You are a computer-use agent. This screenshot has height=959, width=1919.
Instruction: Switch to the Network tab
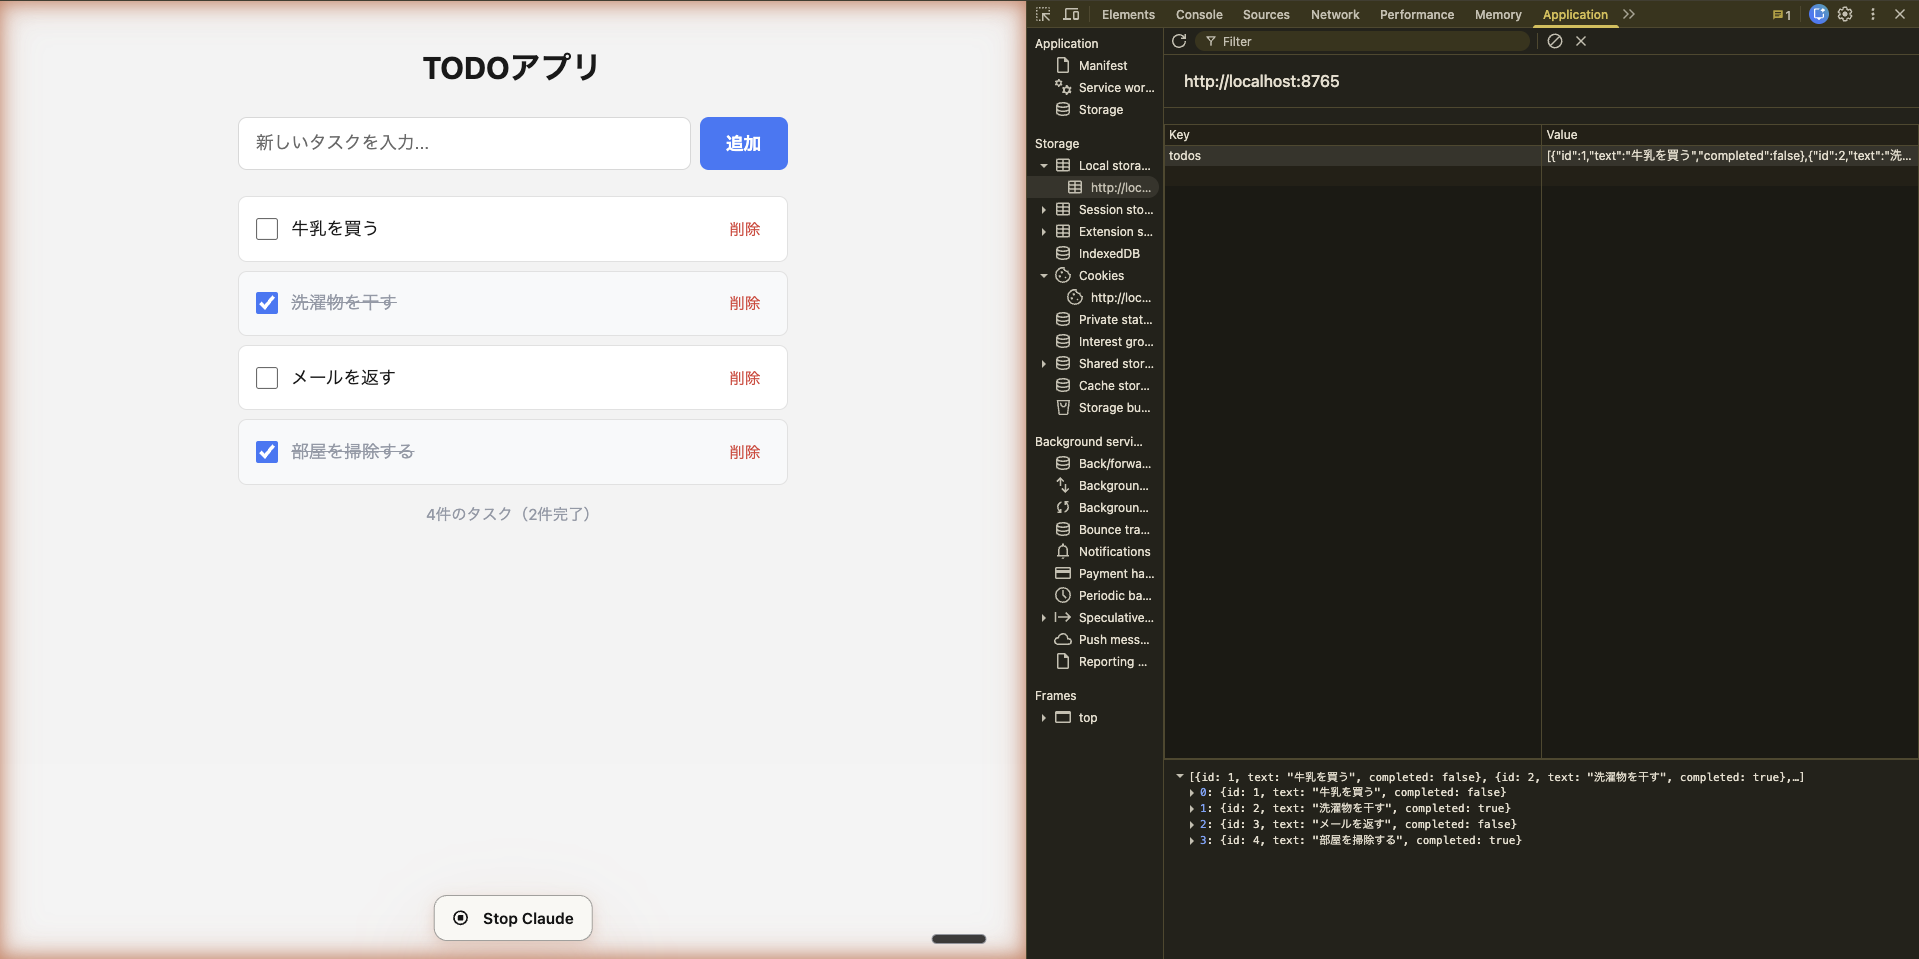point(1334,14)
